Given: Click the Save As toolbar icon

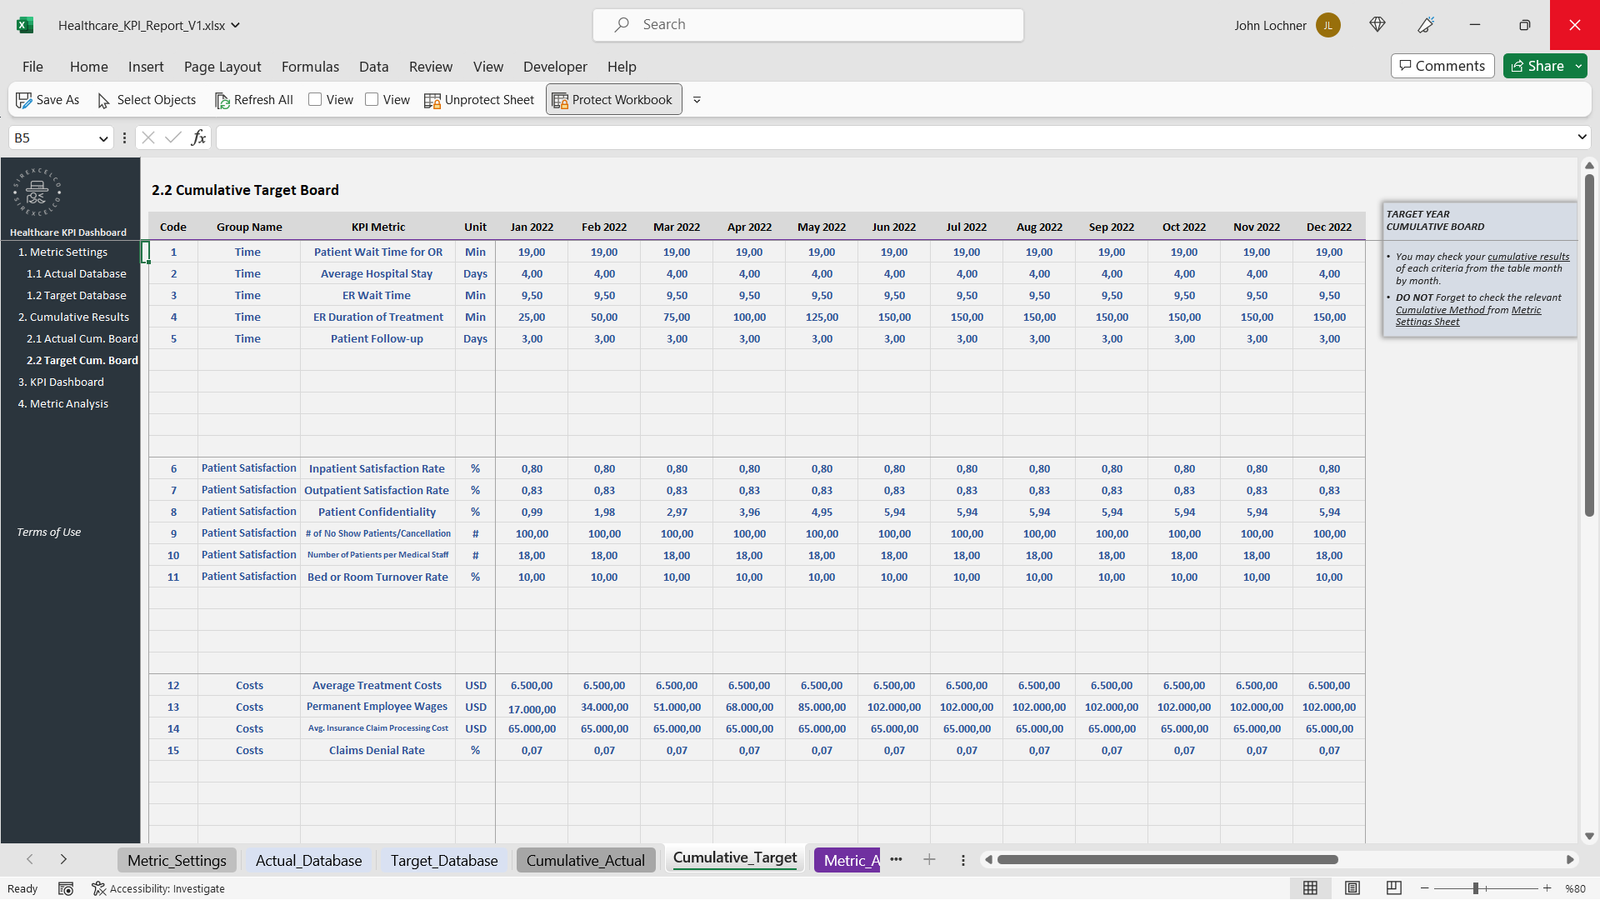Looking at the screenshot, I should [24, 100].
